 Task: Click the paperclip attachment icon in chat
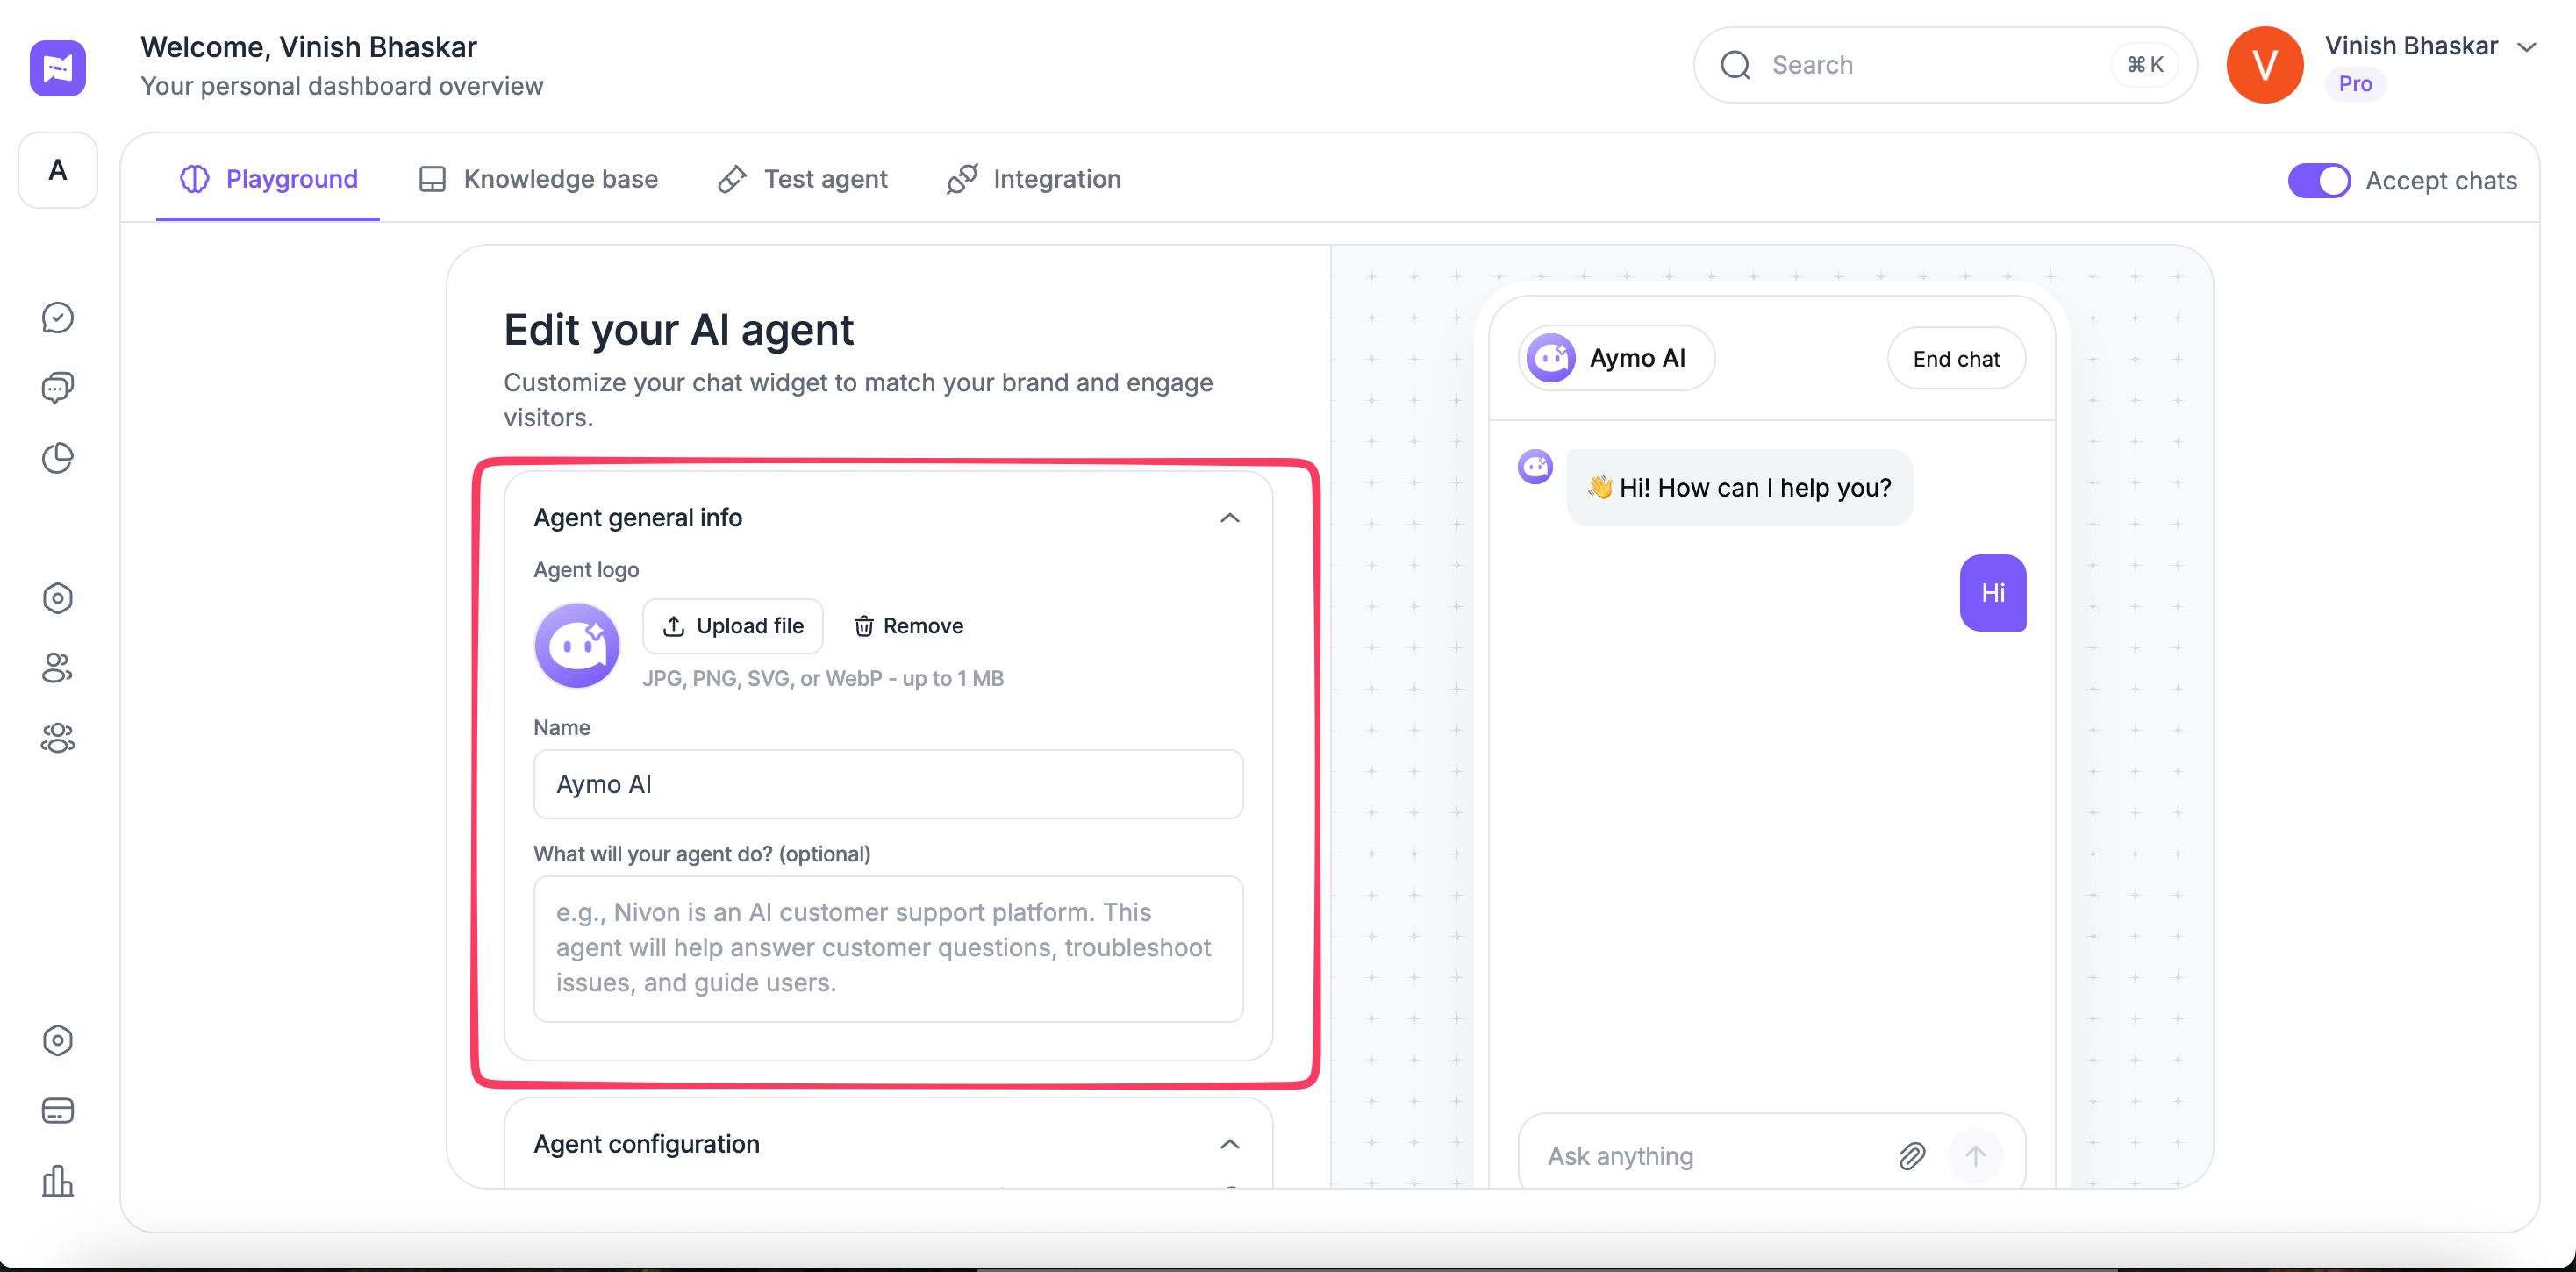tap(1911, 1156)
